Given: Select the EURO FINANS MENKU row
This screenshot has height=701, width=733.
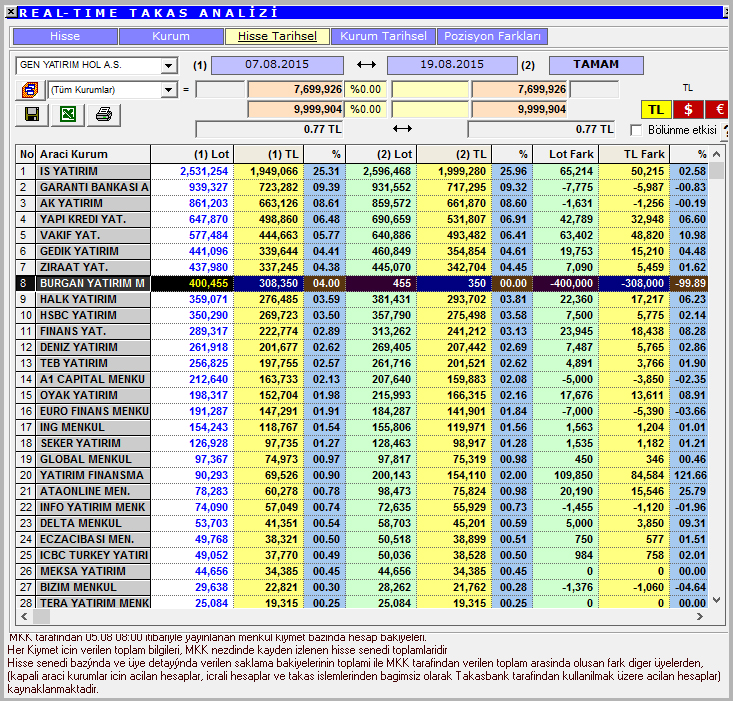Looking at the screenshot, I should coord(362,411).
